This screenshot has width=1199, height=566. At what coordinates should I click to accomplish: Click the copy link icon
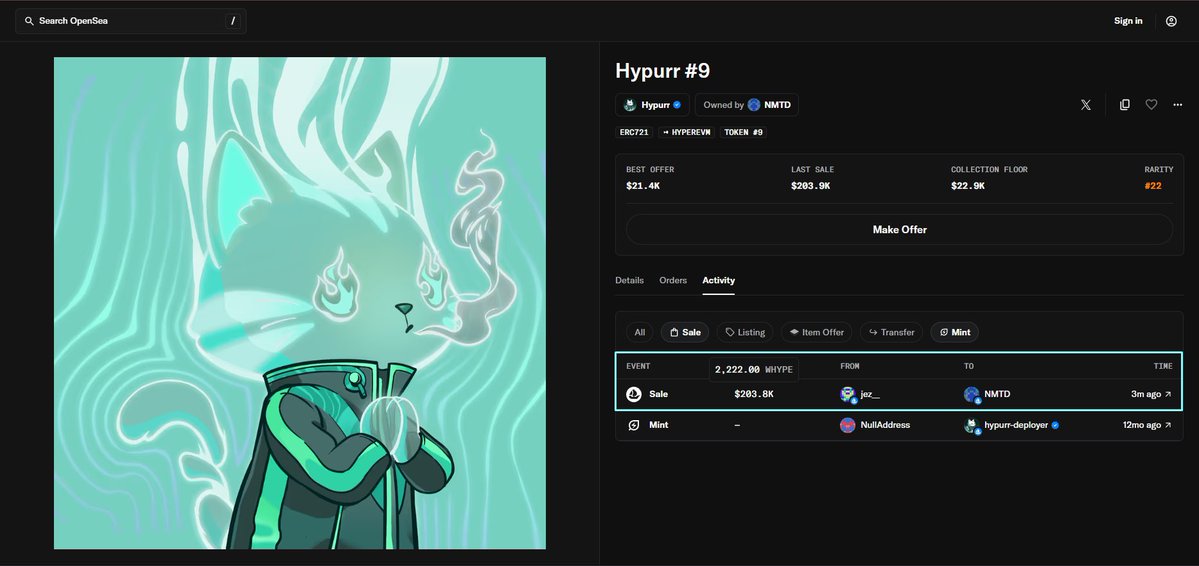[x=1124, y=105]
